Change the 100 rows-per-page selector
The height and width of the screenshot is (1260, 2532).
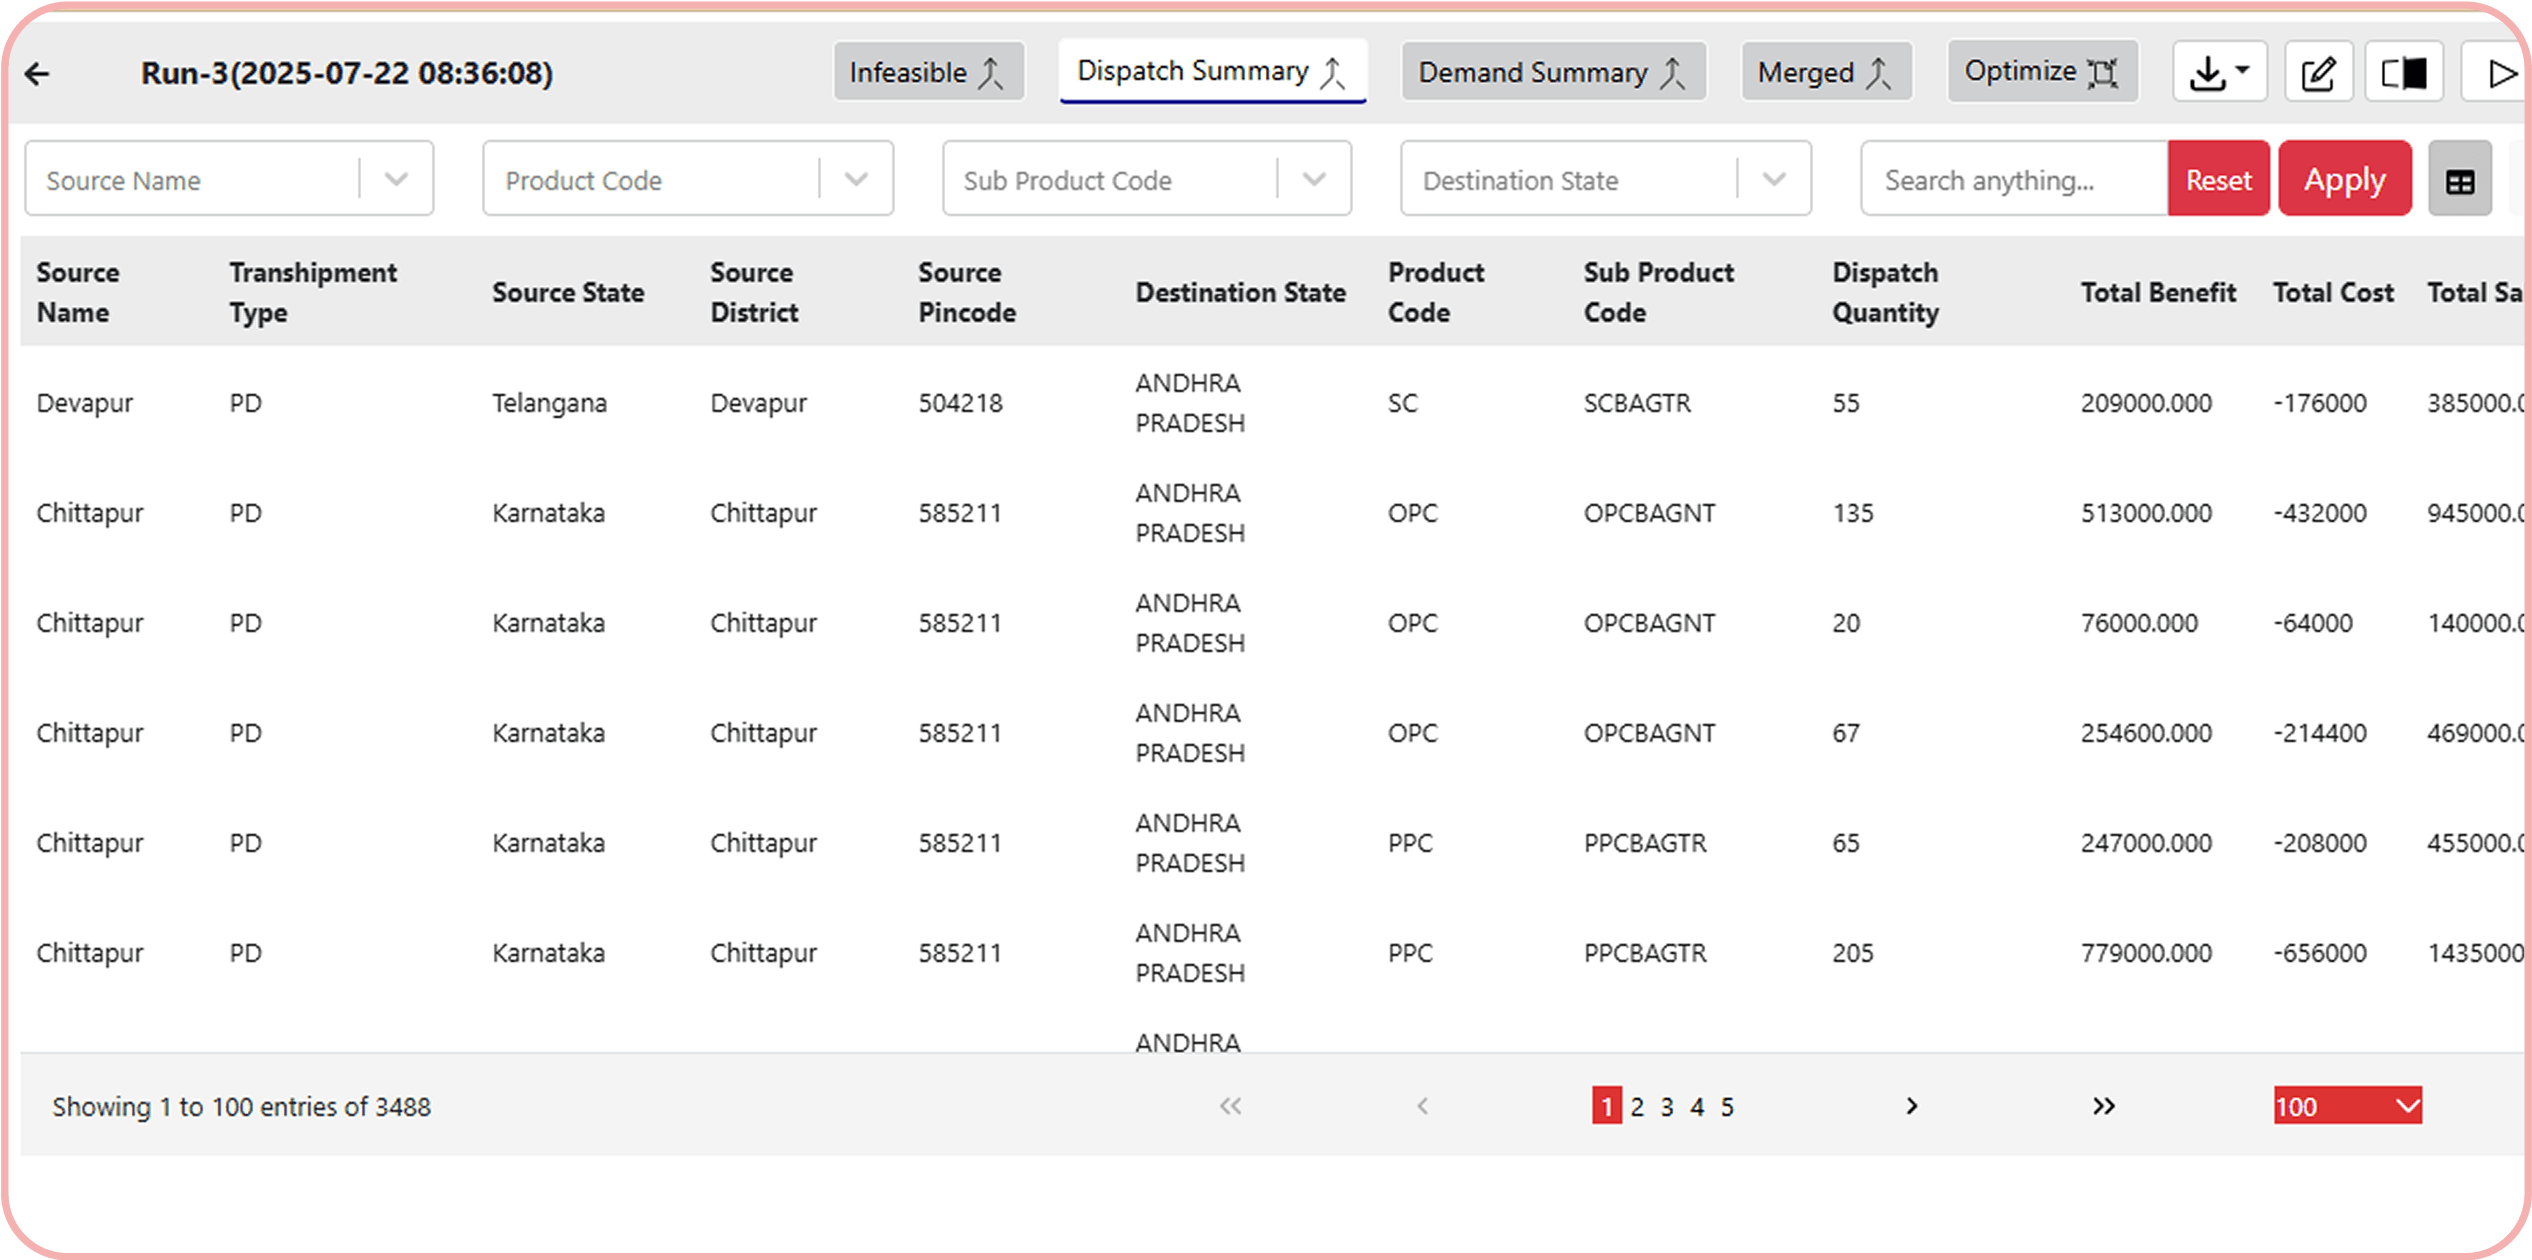click(x=2346, y=1106)
